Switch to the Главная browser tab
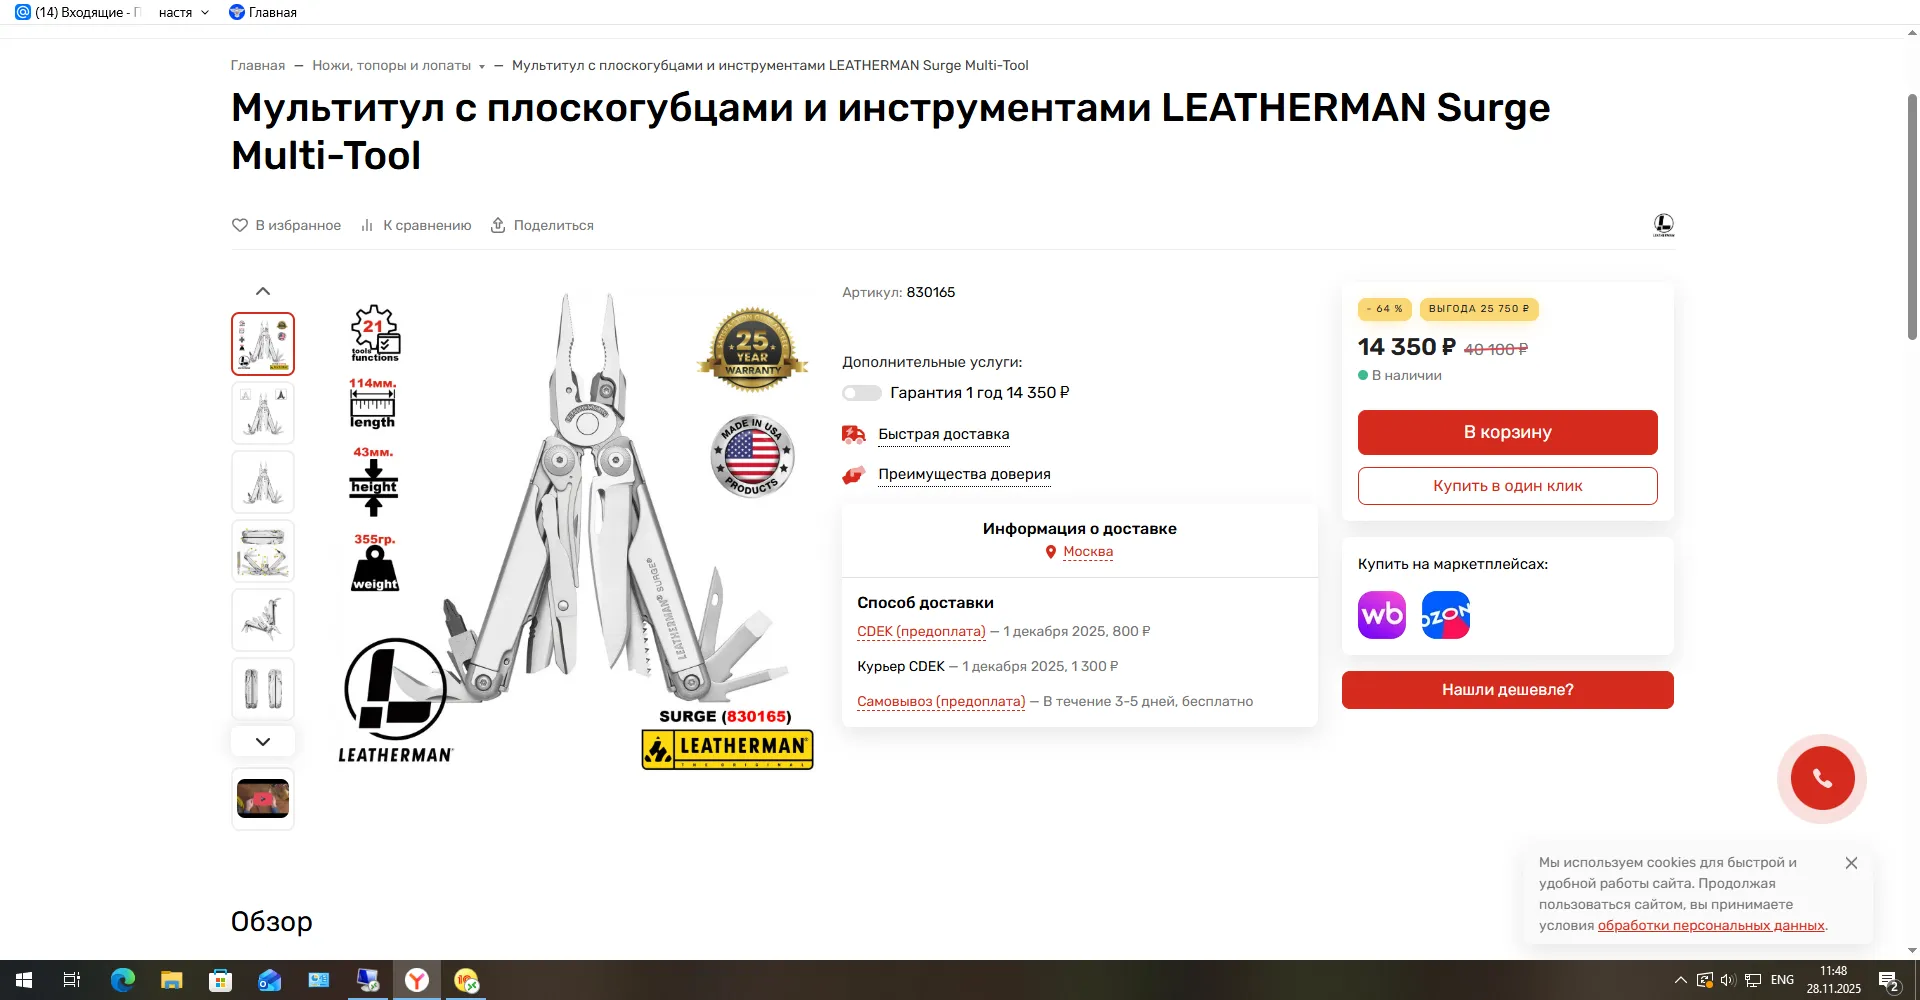1920x1000 pixels. click(x=263, y=12)
